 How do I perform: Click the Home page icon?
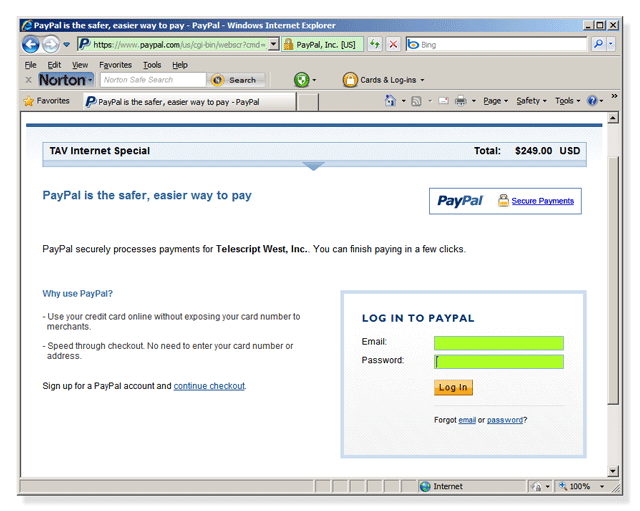[x=390, y=100]
